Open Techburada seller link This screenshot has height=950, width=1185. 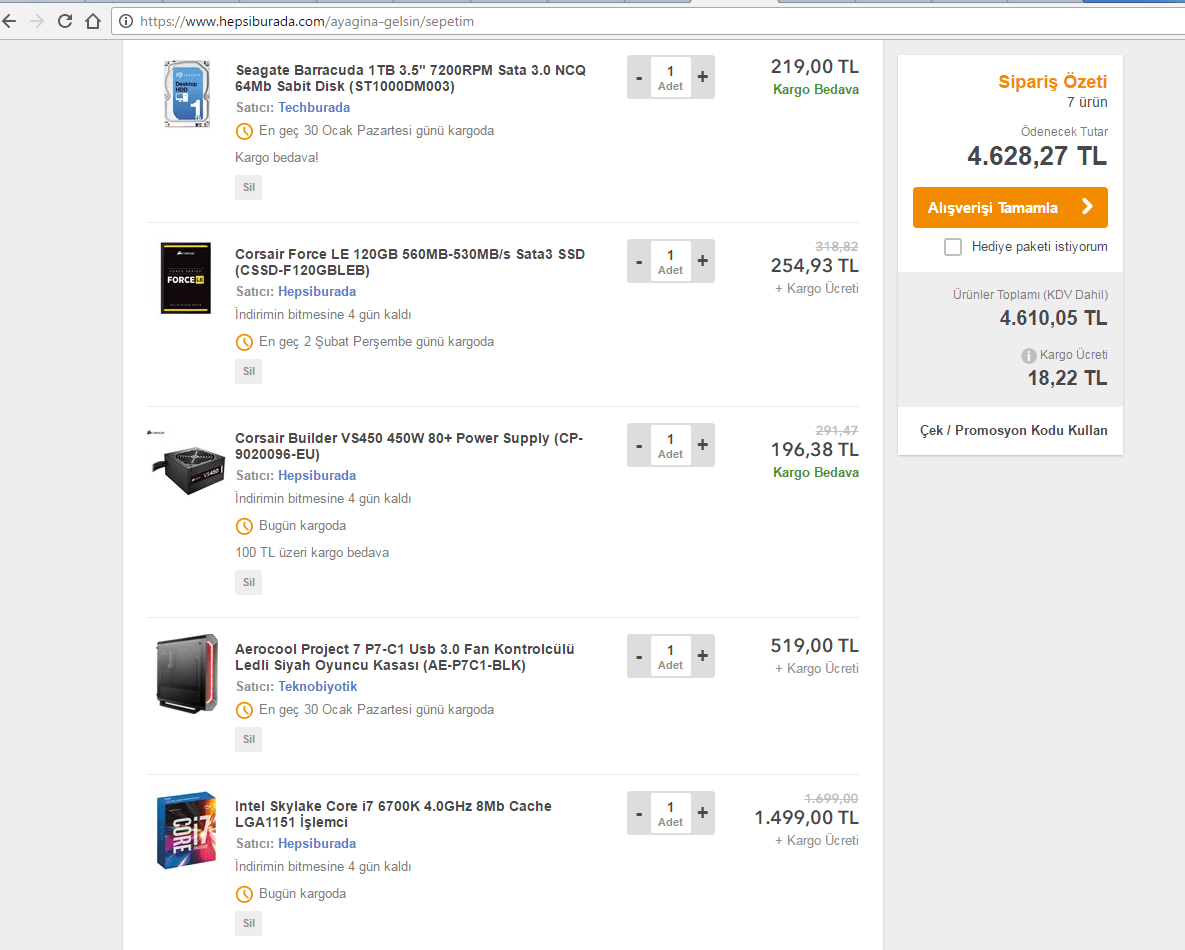(x=314, y=107)
